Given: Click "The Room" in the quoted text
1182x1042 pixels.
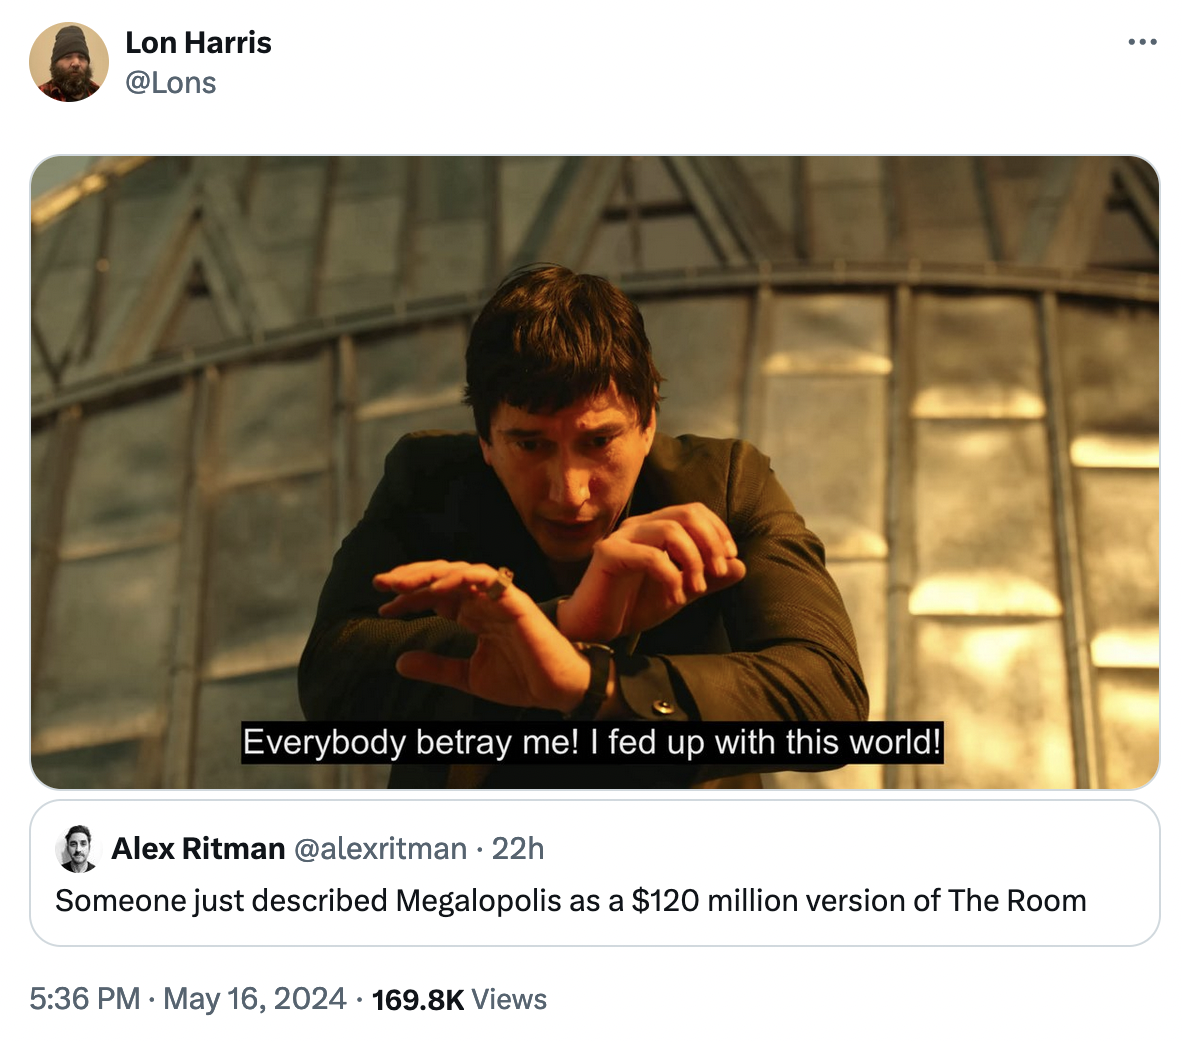Looking at the screenshot, I should point(1017,900).
